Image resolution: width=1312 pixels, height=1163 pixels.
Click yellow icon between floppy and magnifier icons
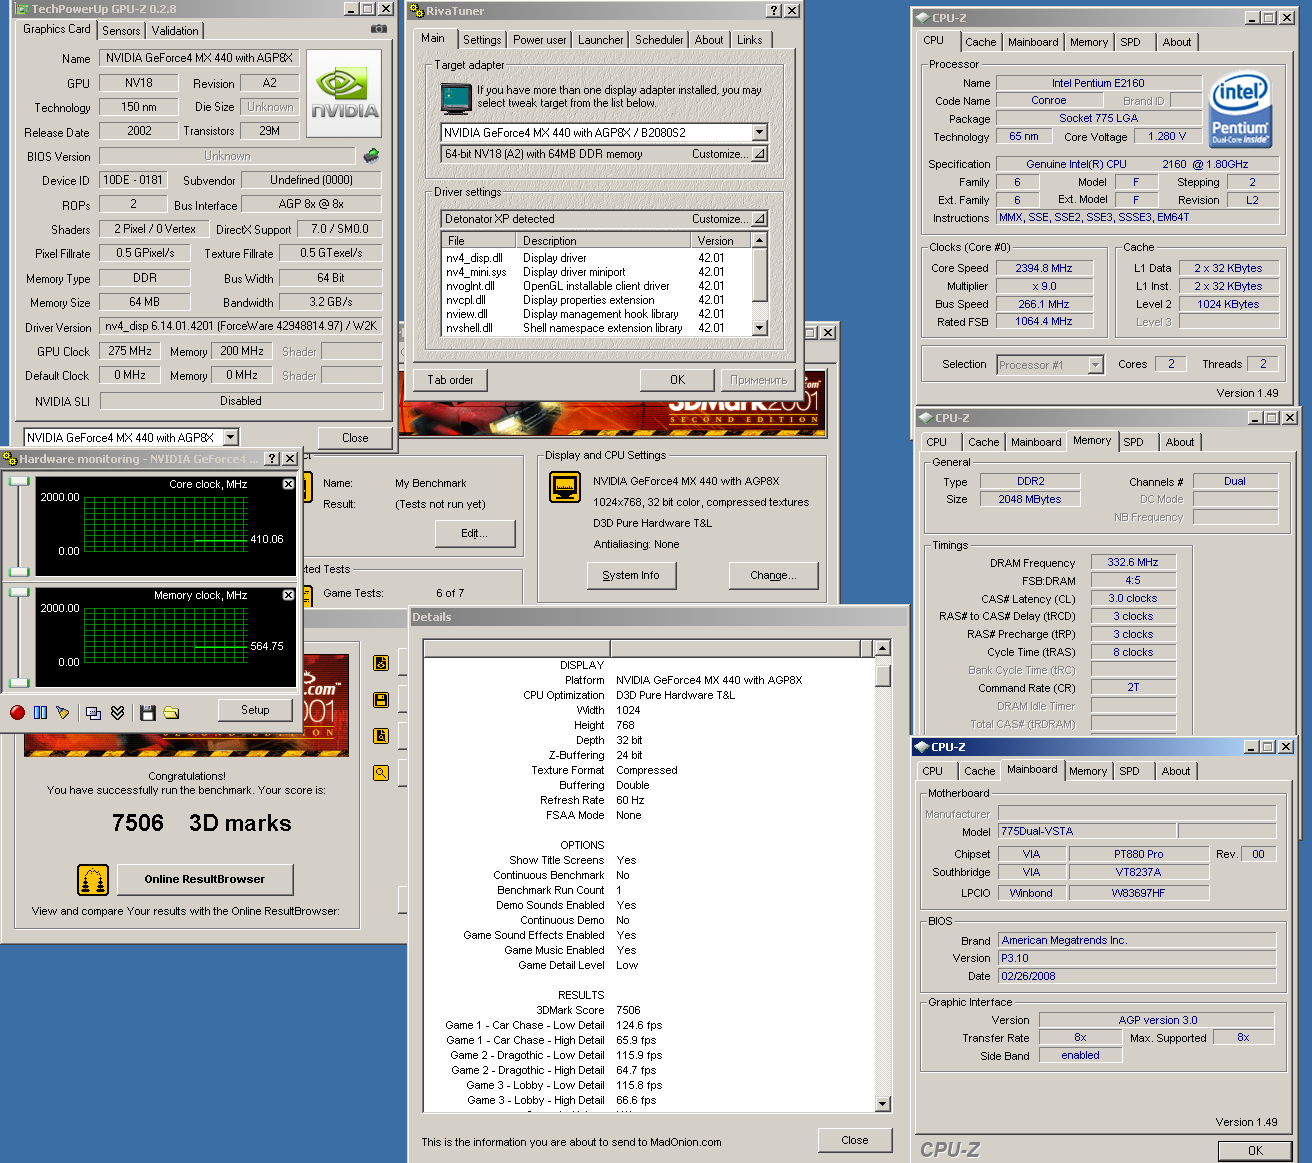[x=381, y=736]
